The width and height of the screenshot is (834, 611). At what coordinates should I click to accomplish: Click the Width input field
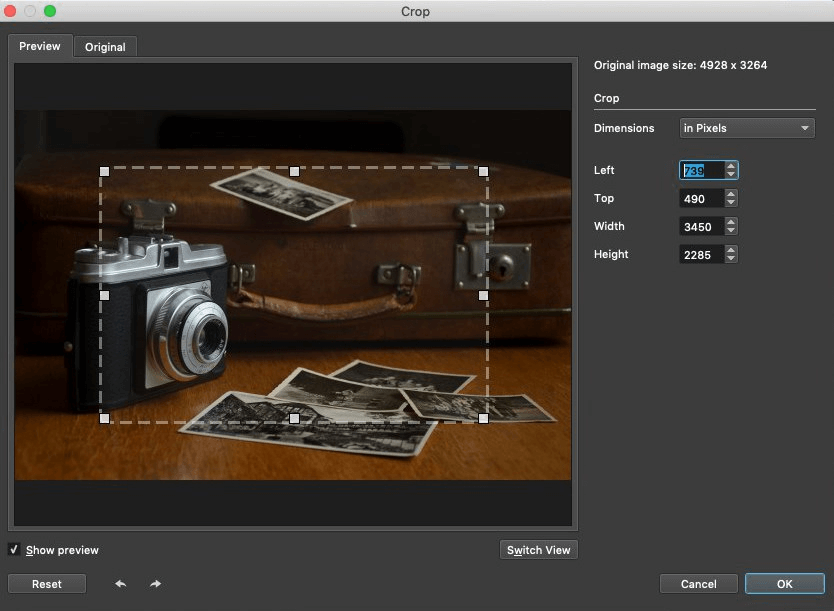700,227
